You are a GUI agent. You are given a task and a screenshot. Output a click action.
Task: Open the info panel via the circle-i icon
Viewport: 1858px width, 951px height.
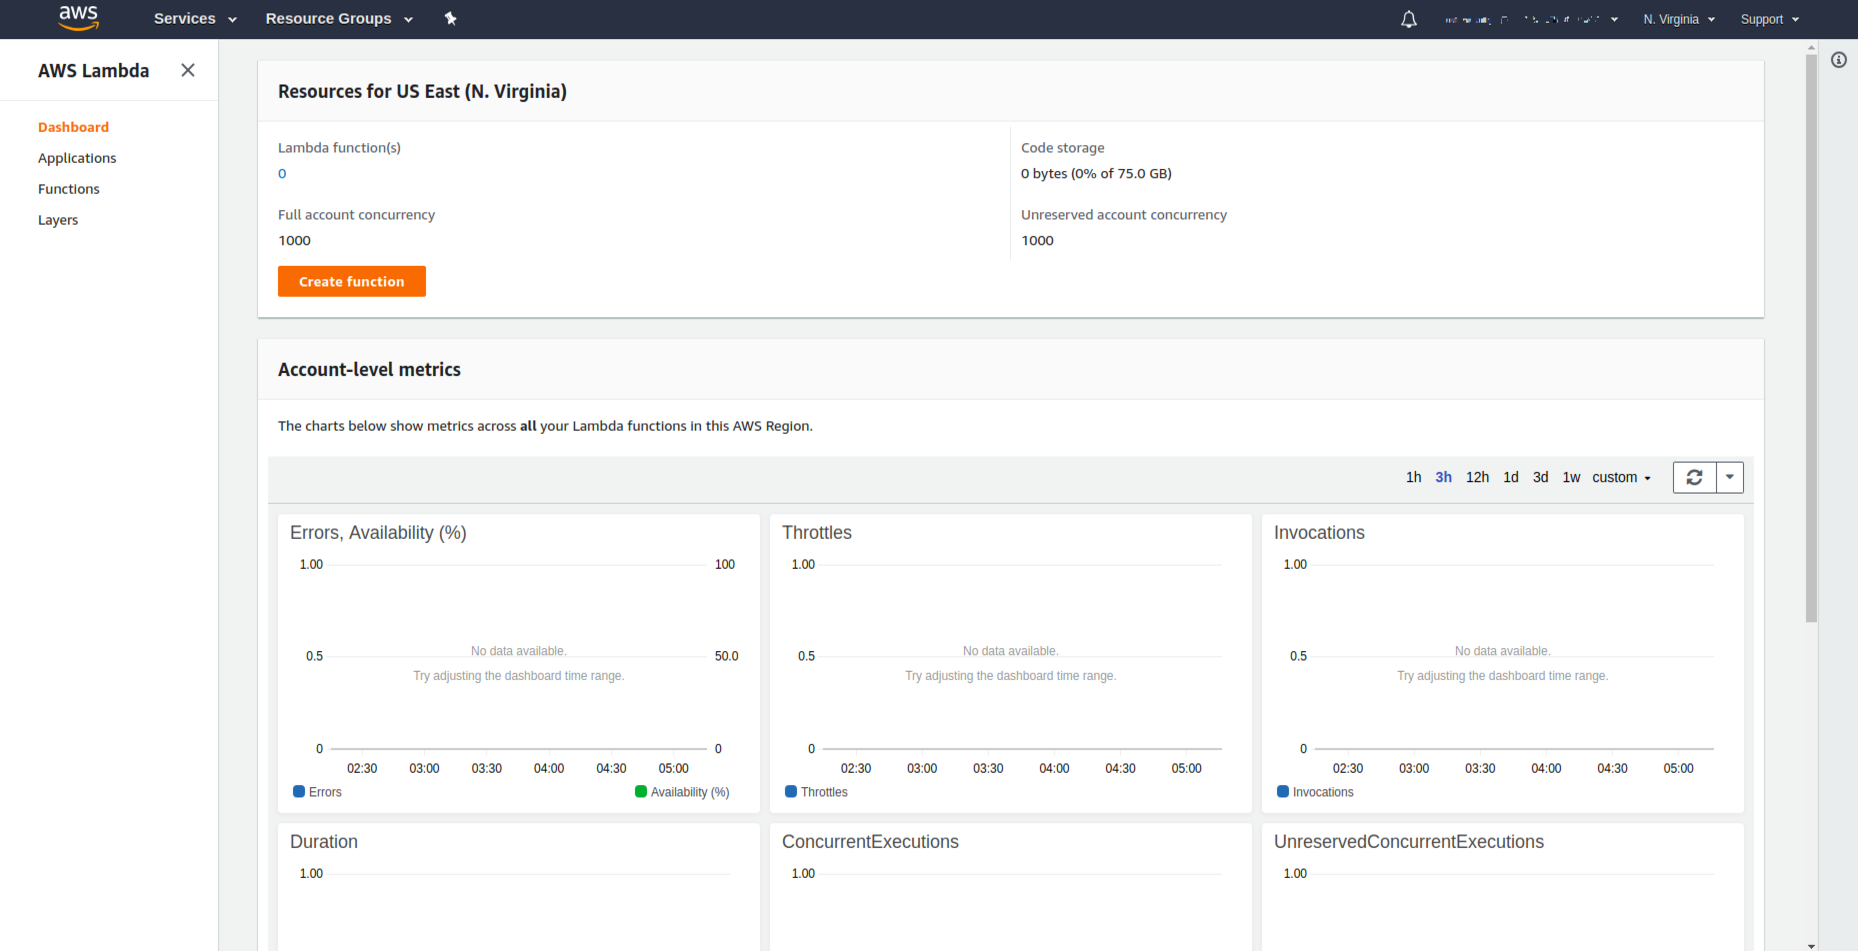tap(1839, 60)
